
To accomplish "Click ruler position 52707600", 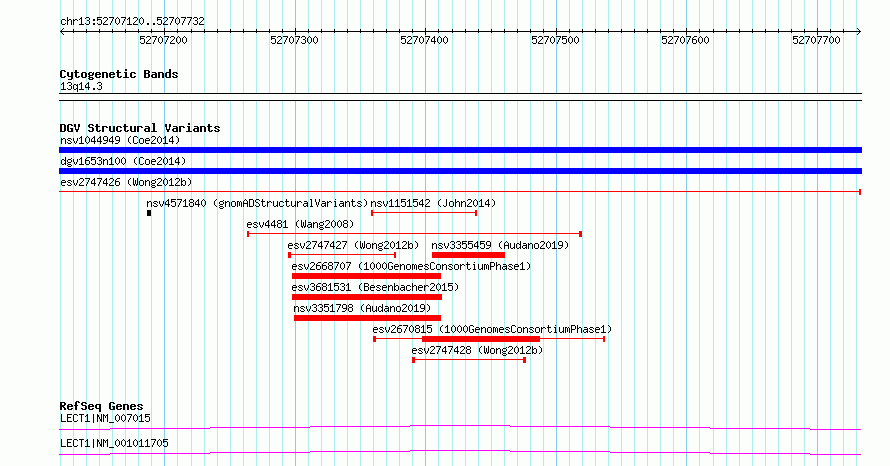I will click(x=686, y=40).
